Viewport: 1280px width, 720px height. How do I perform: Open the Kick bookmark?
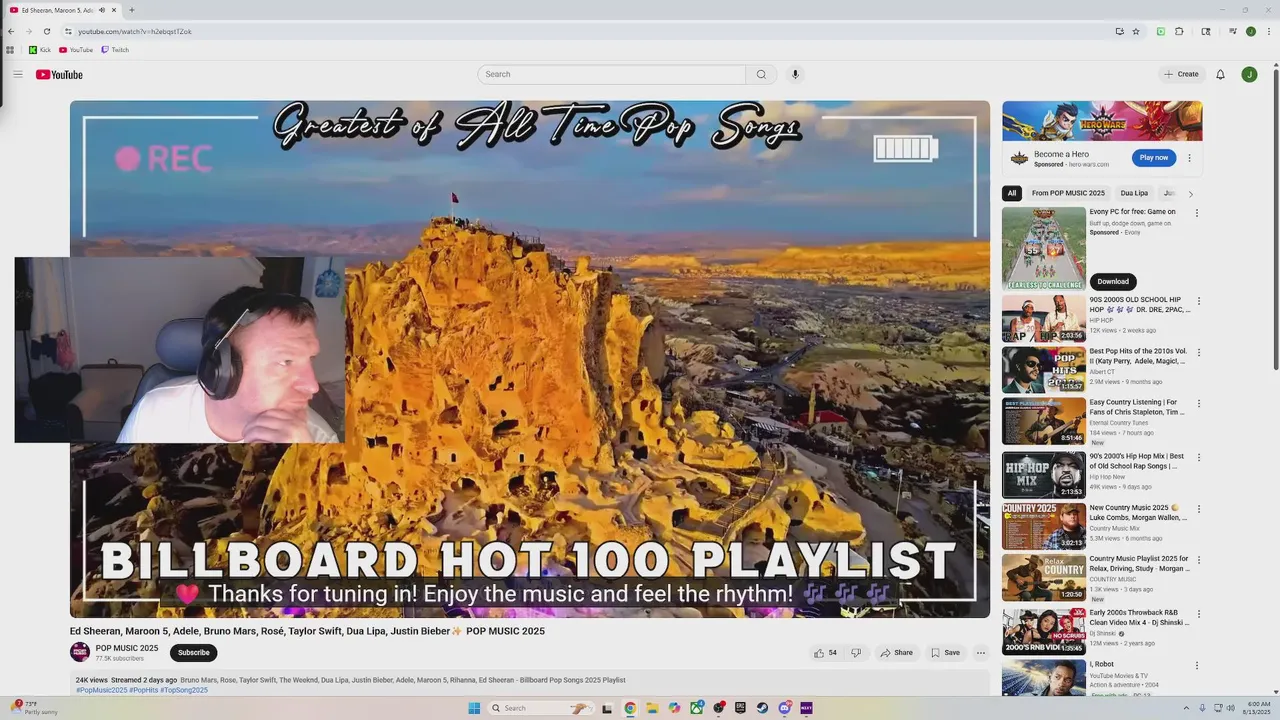[x=40, y=50]
